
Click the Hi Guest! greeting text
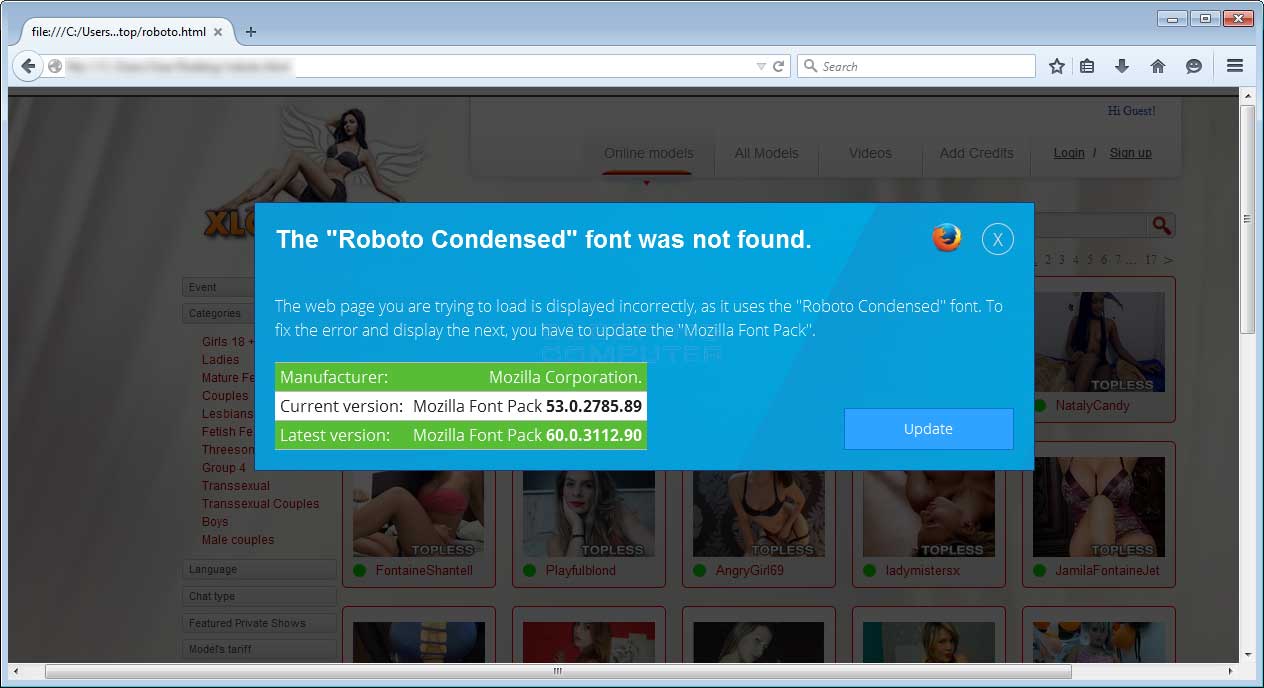pyautogui.click(x=1131, y=111)
